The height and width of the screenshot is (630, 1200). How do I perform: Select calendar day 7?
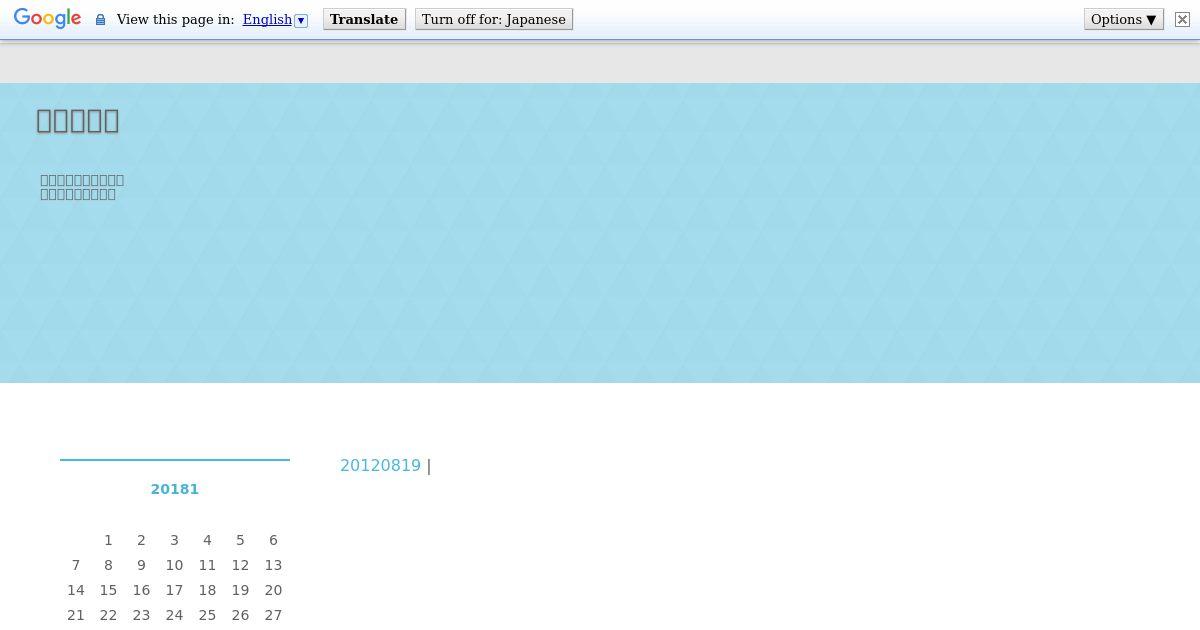click(x=75, y=565)
